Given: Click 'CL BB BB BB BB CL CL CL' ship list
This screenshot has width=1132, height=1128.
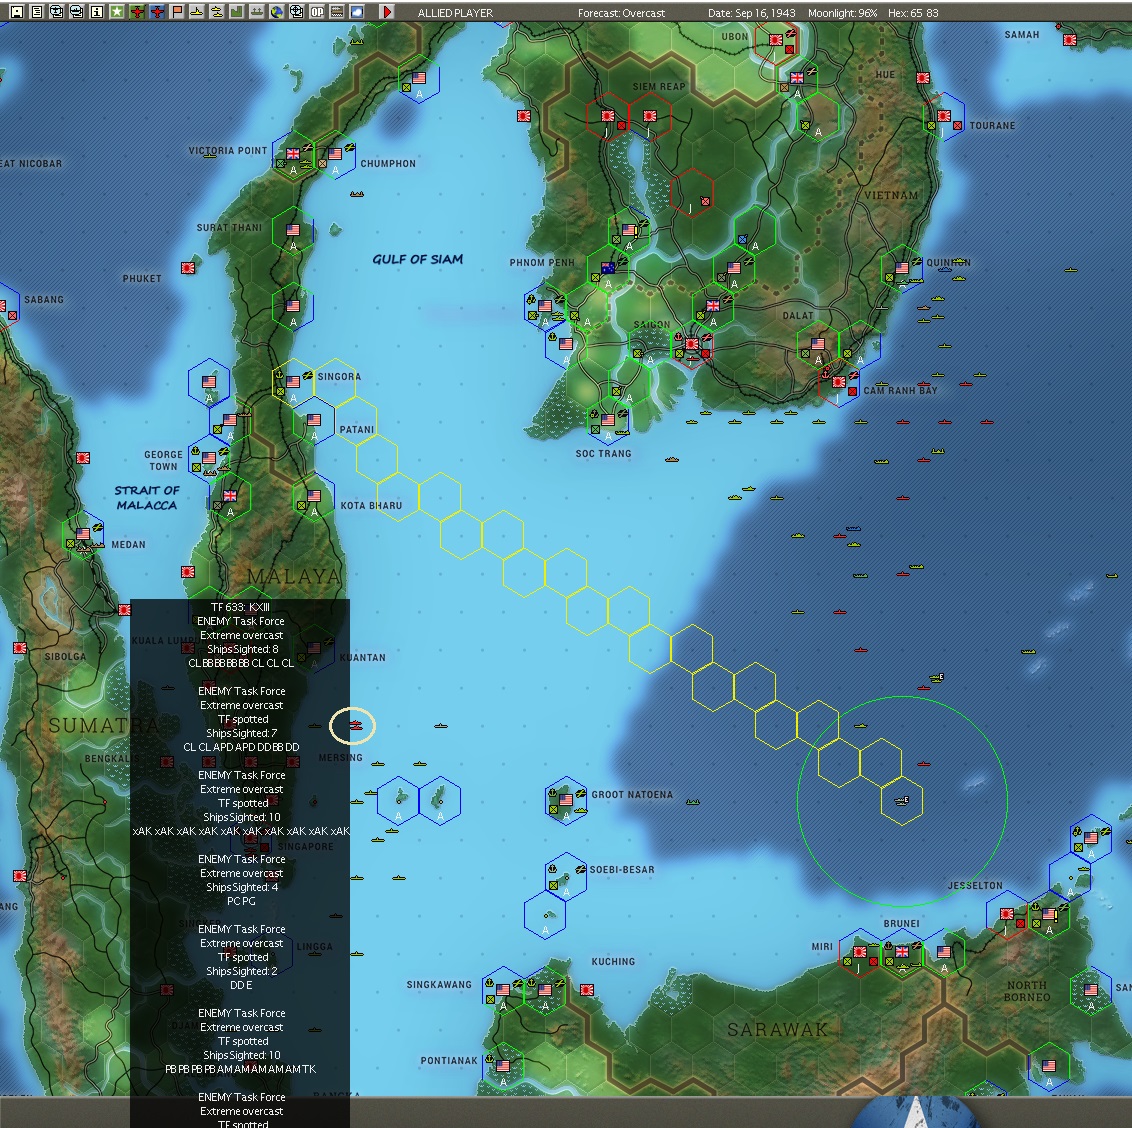Looking at the screenshot, I should click(x=241, y=663).
